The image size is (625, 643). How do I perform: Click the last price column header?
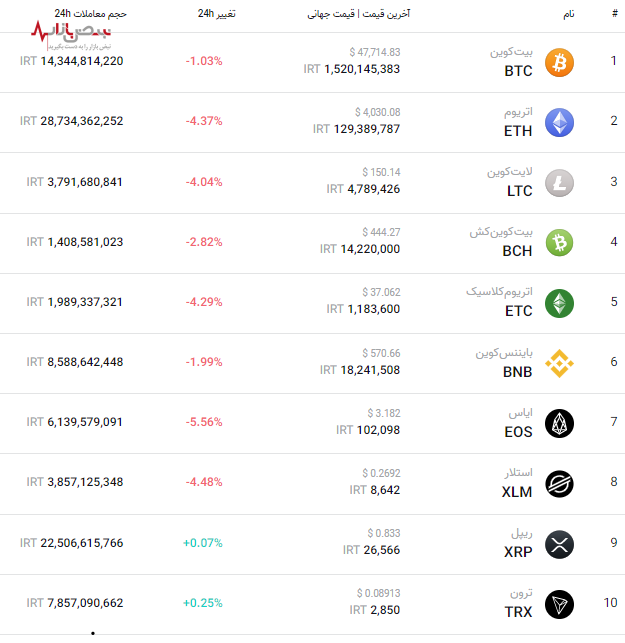[358, 14]
